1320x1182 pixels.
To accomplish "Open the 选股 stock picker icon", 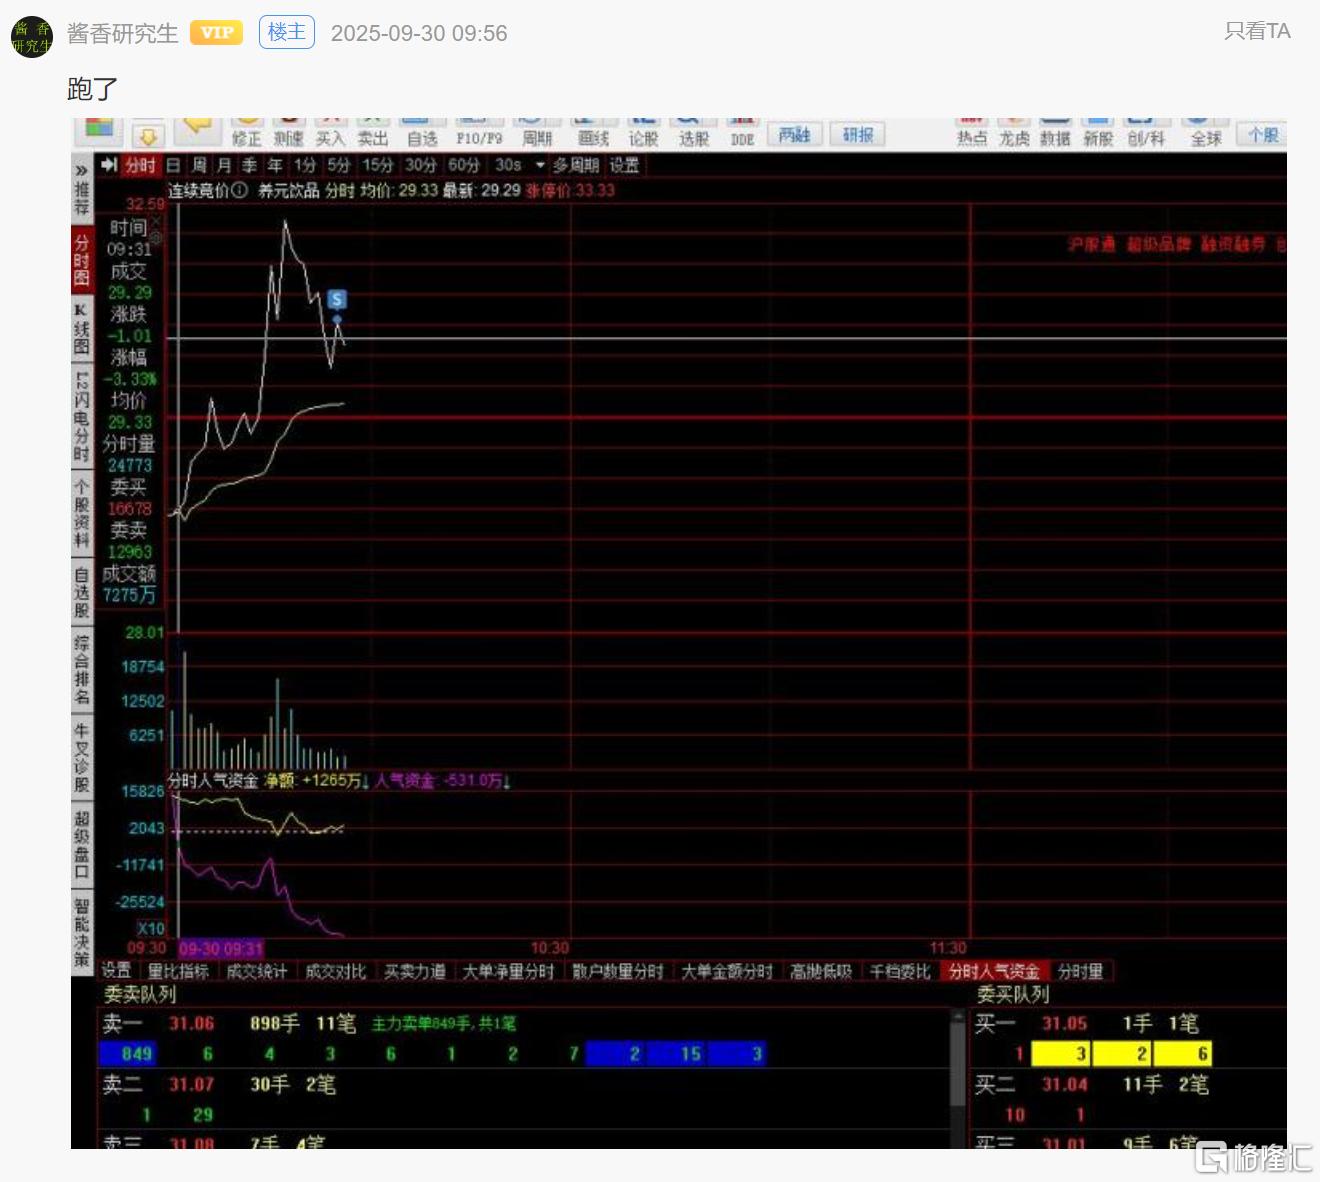I will pyautogui.click(x=693, y=132).
